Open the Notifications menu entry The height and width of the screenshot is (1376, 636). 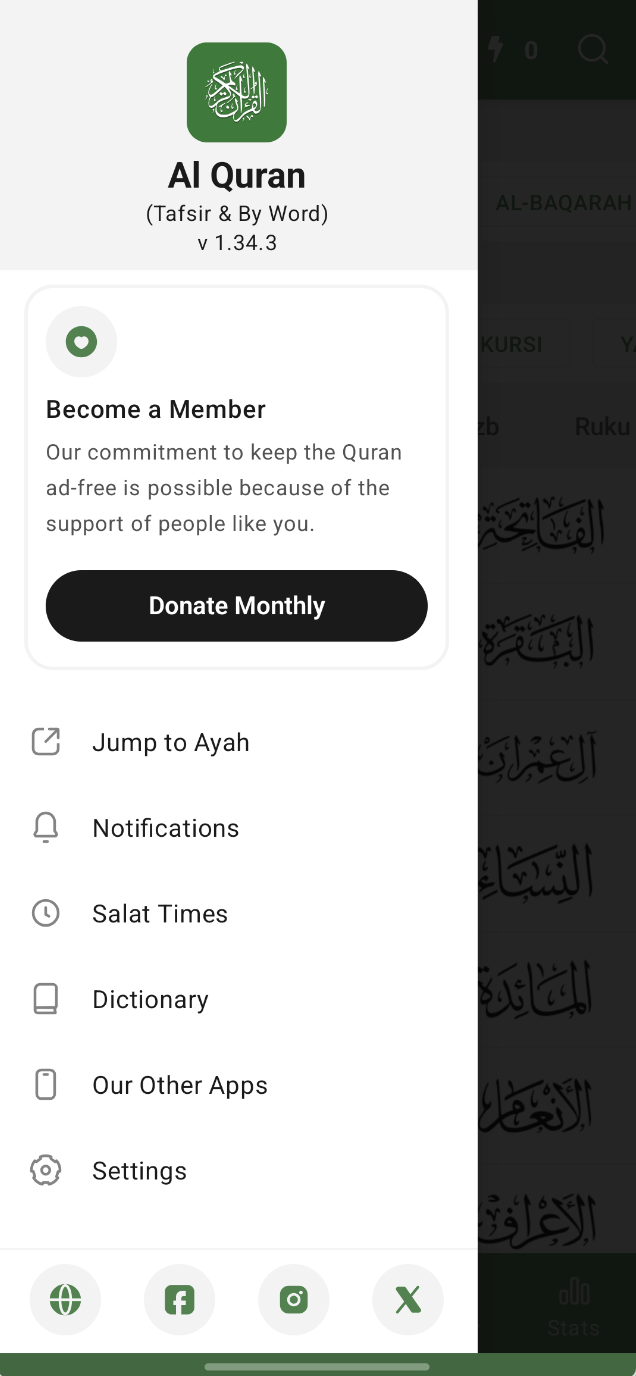point(166,828)
